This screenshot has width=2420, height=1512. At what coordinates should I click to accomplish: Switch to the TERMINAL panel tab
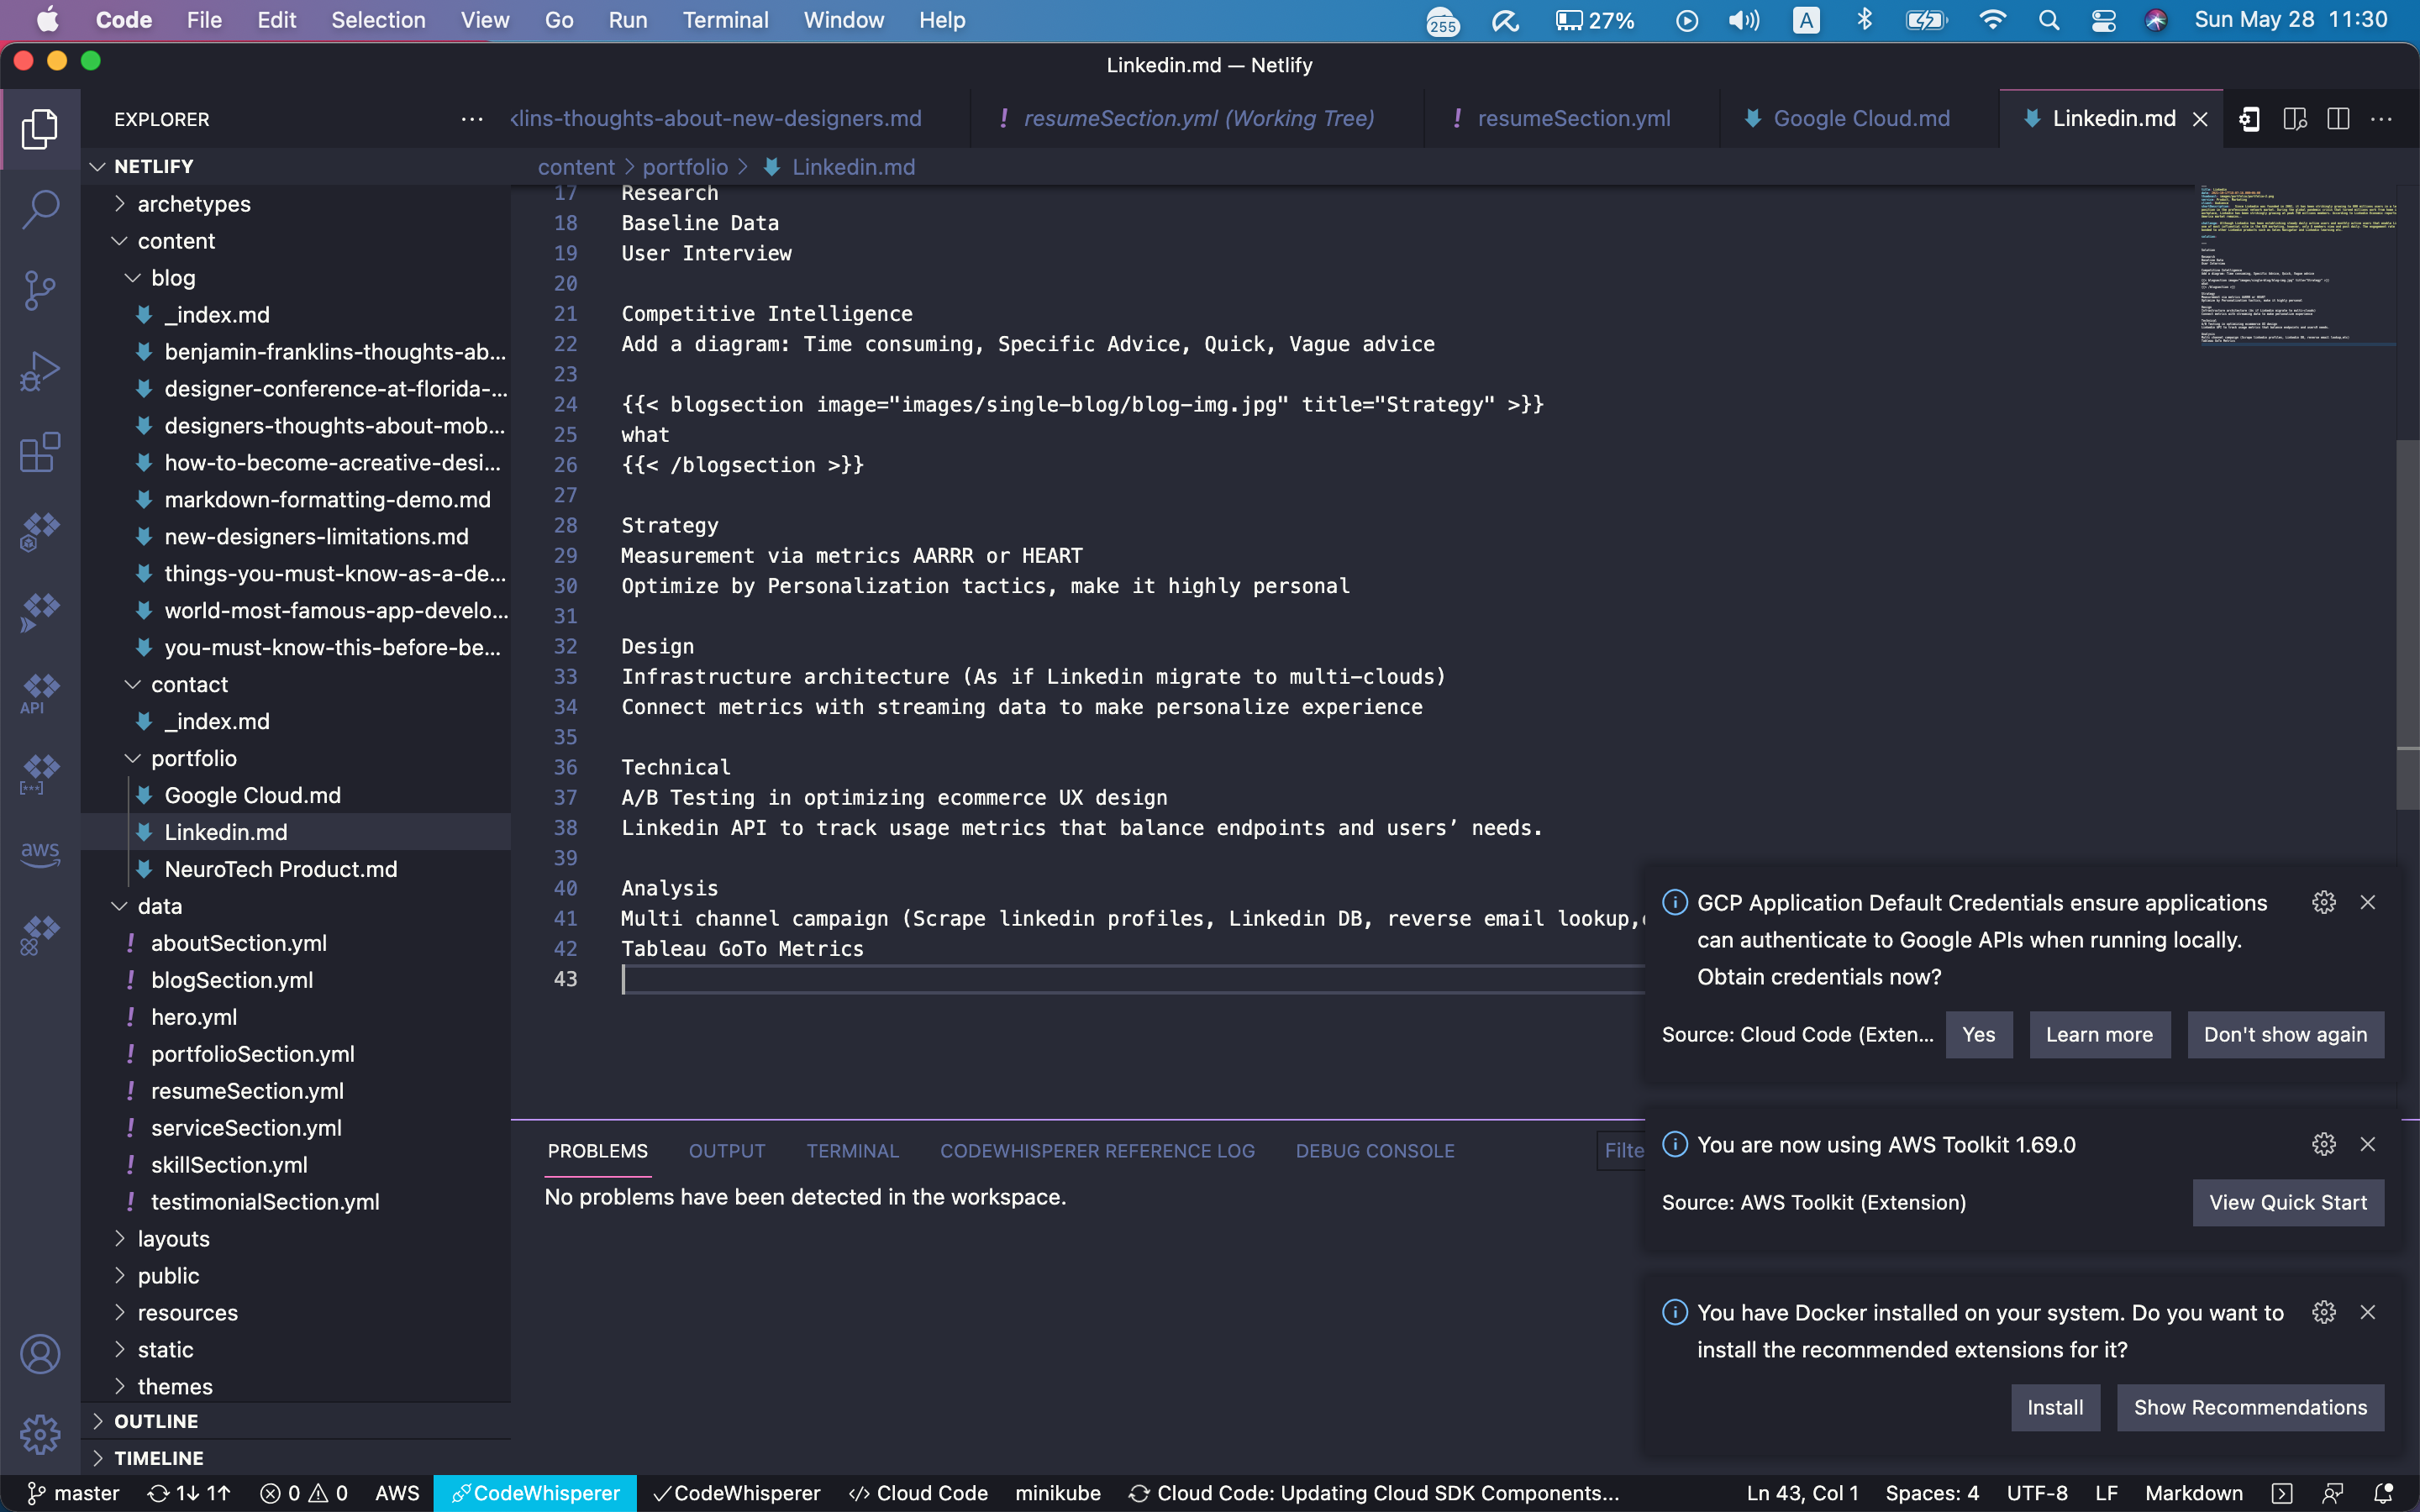[x=852, y=1151]
